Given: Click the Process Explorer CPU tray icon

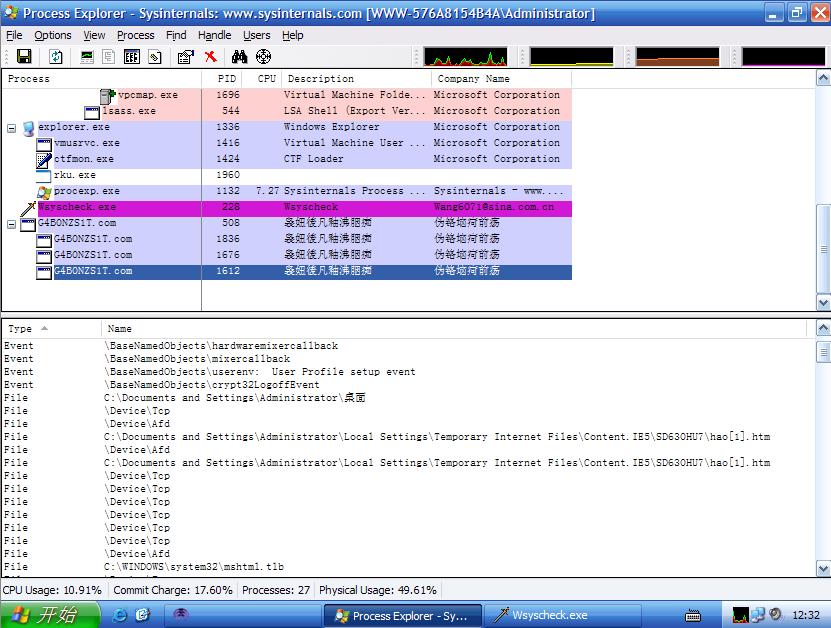Looking at the screenshot, I should point(740,615).
